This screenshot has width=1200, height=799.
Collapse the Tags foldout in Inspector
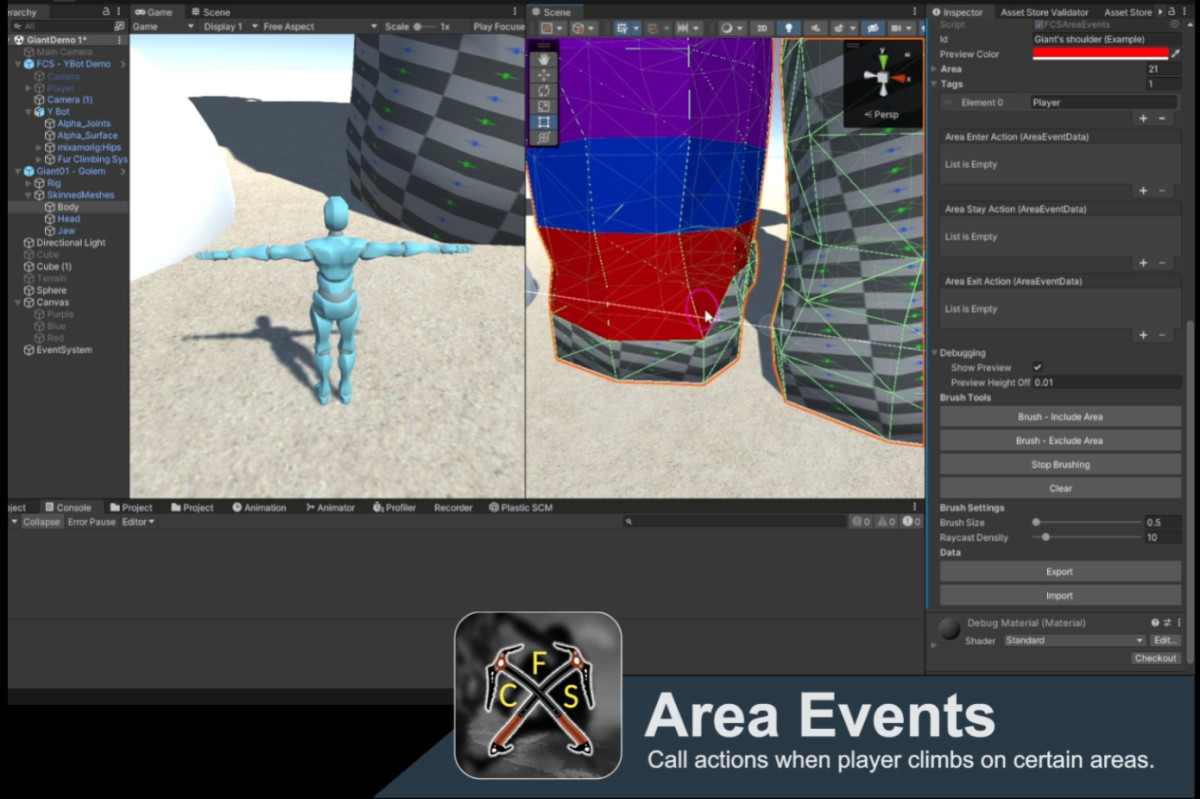point(934,84)
